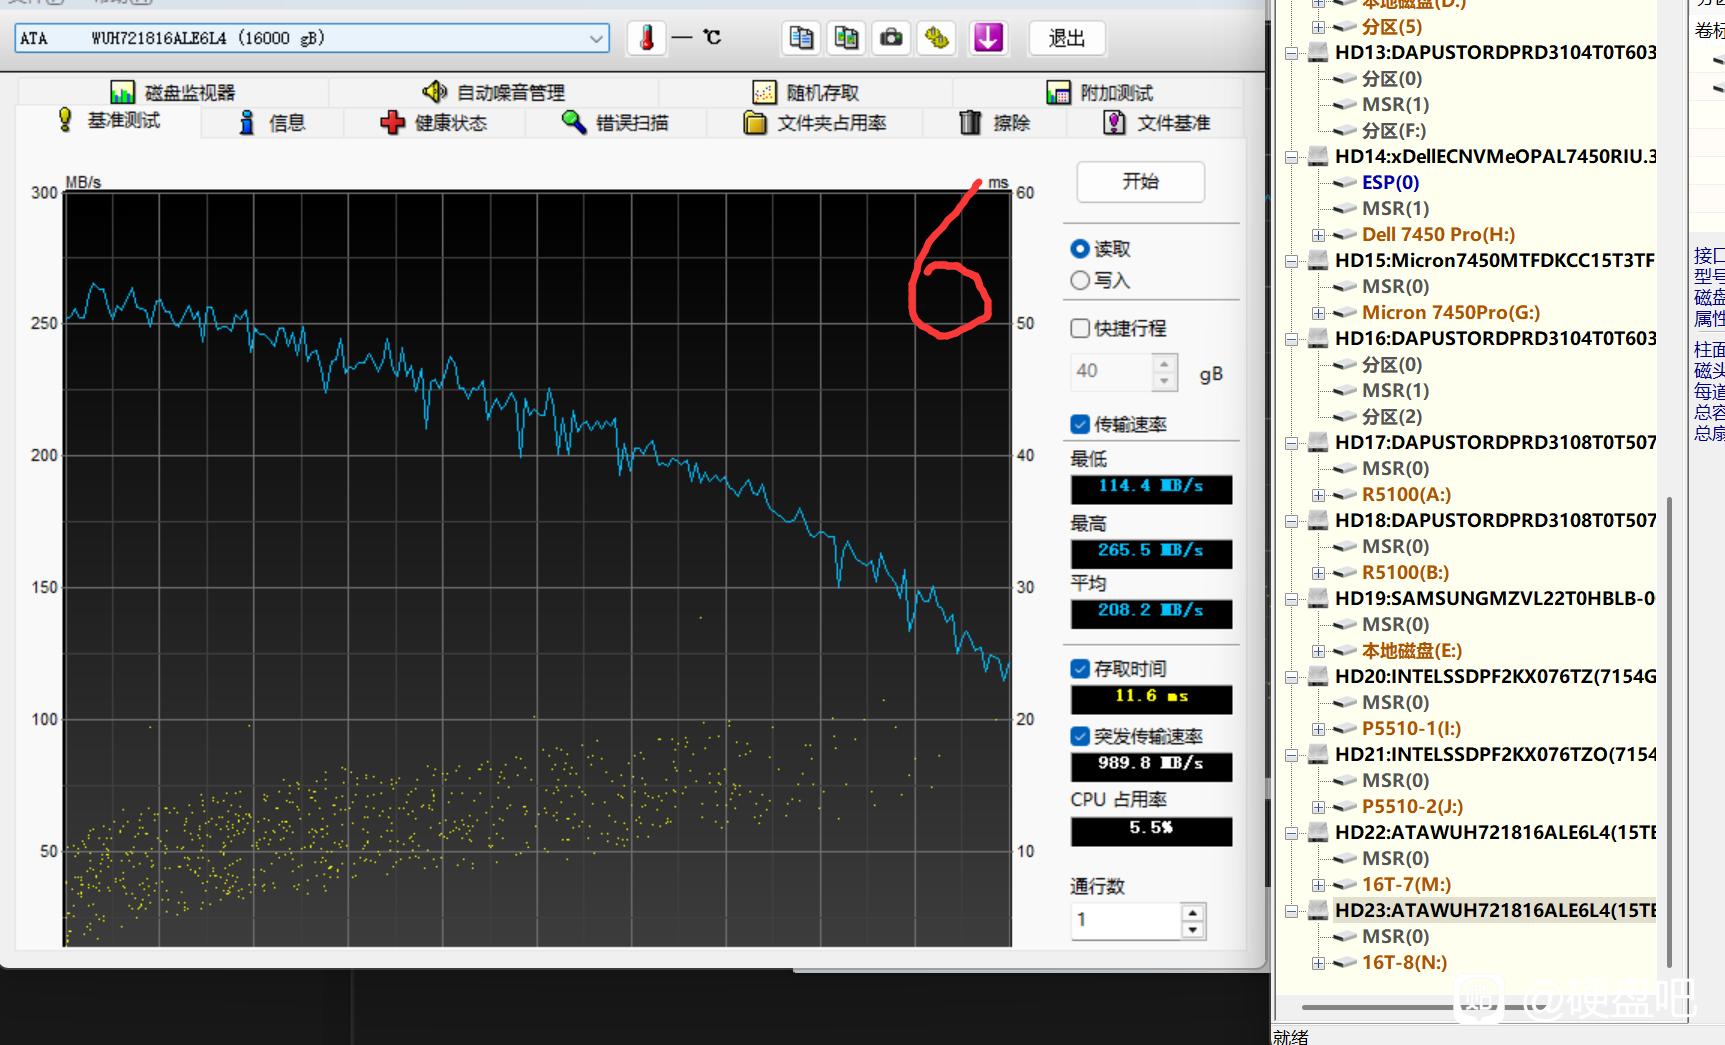Click the vertical scrollbar of disk tree
Screen dimensions: 1725x1045
click(x=1668, y=732)
